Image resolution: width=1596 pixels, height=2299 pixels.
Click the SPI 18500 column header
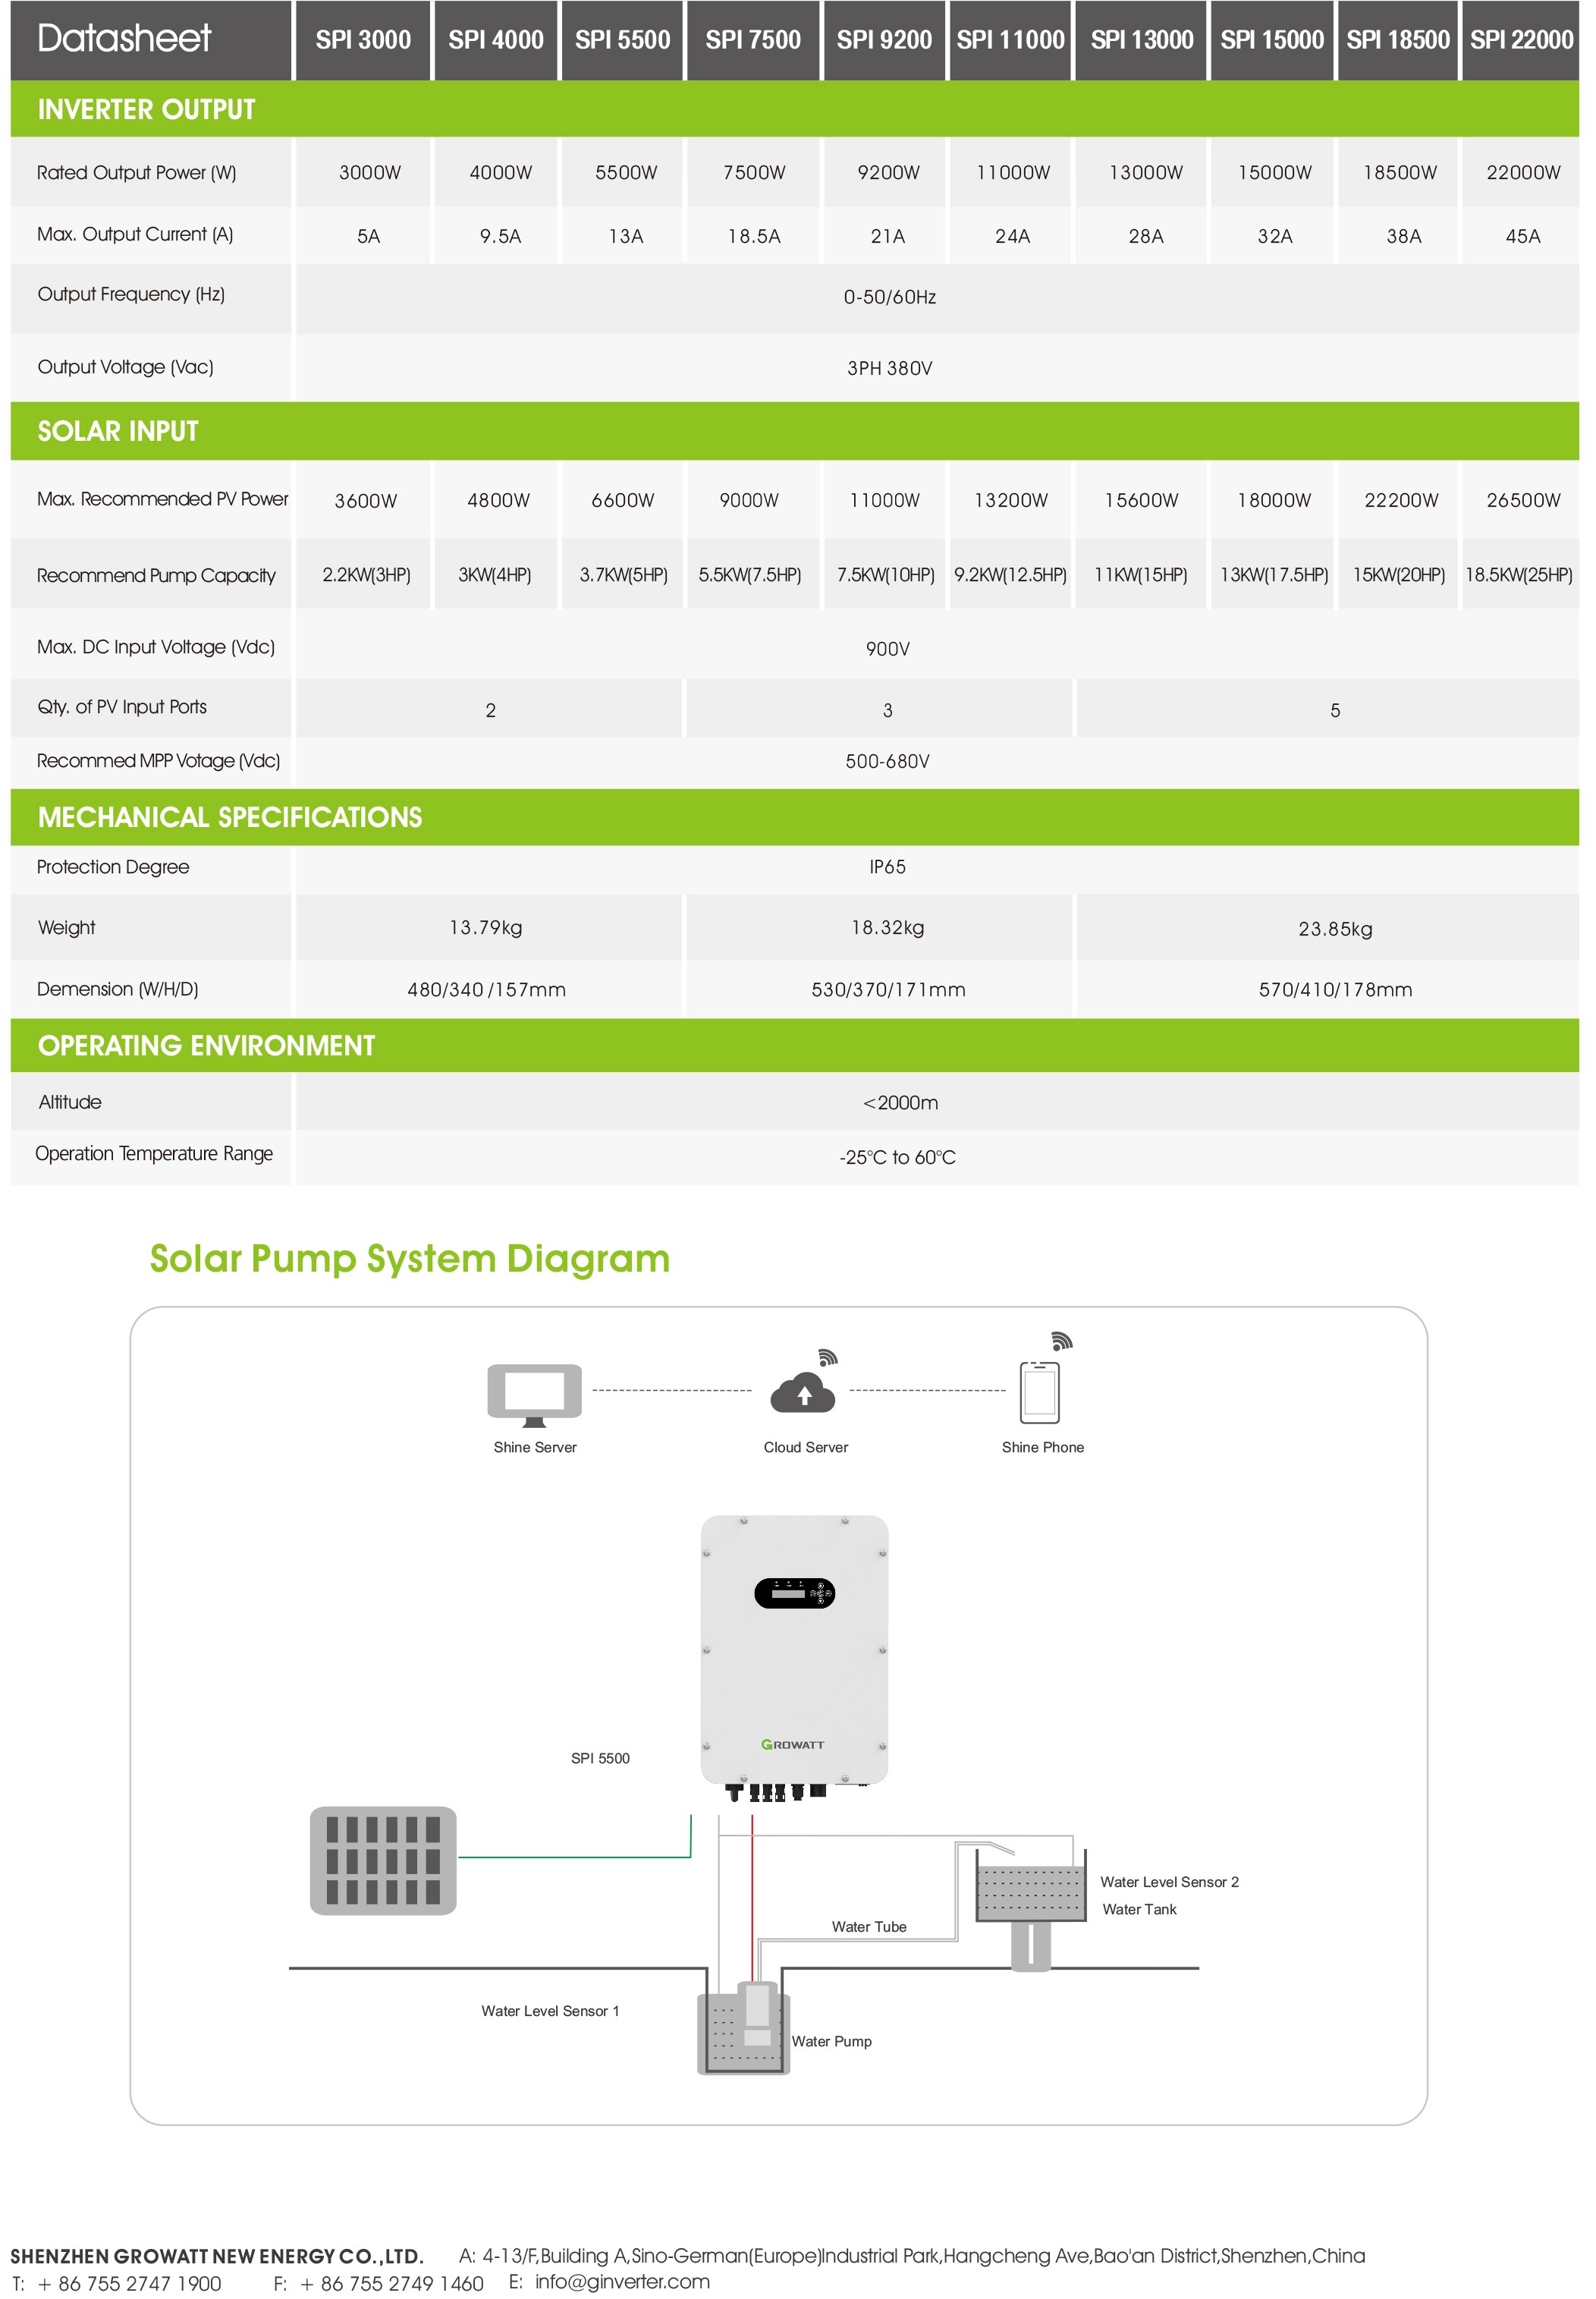[1398, 40]
